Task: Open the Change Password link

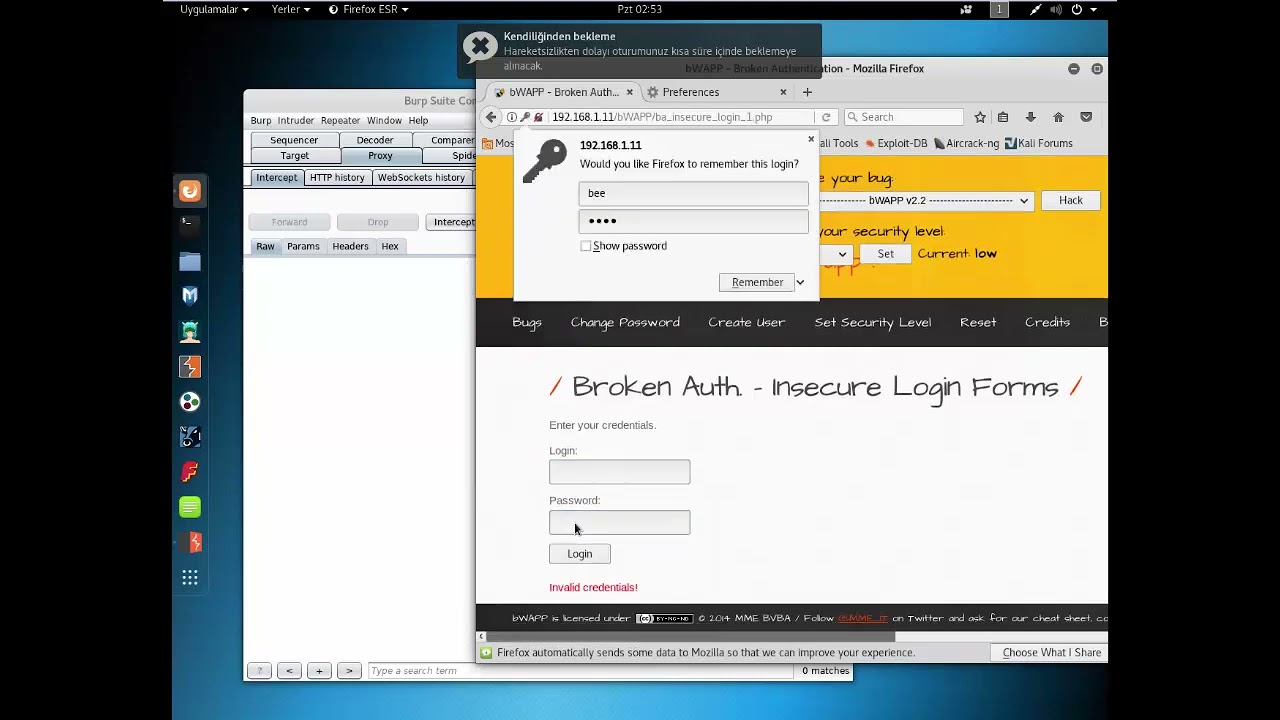Action: click(x=625, y=322)
